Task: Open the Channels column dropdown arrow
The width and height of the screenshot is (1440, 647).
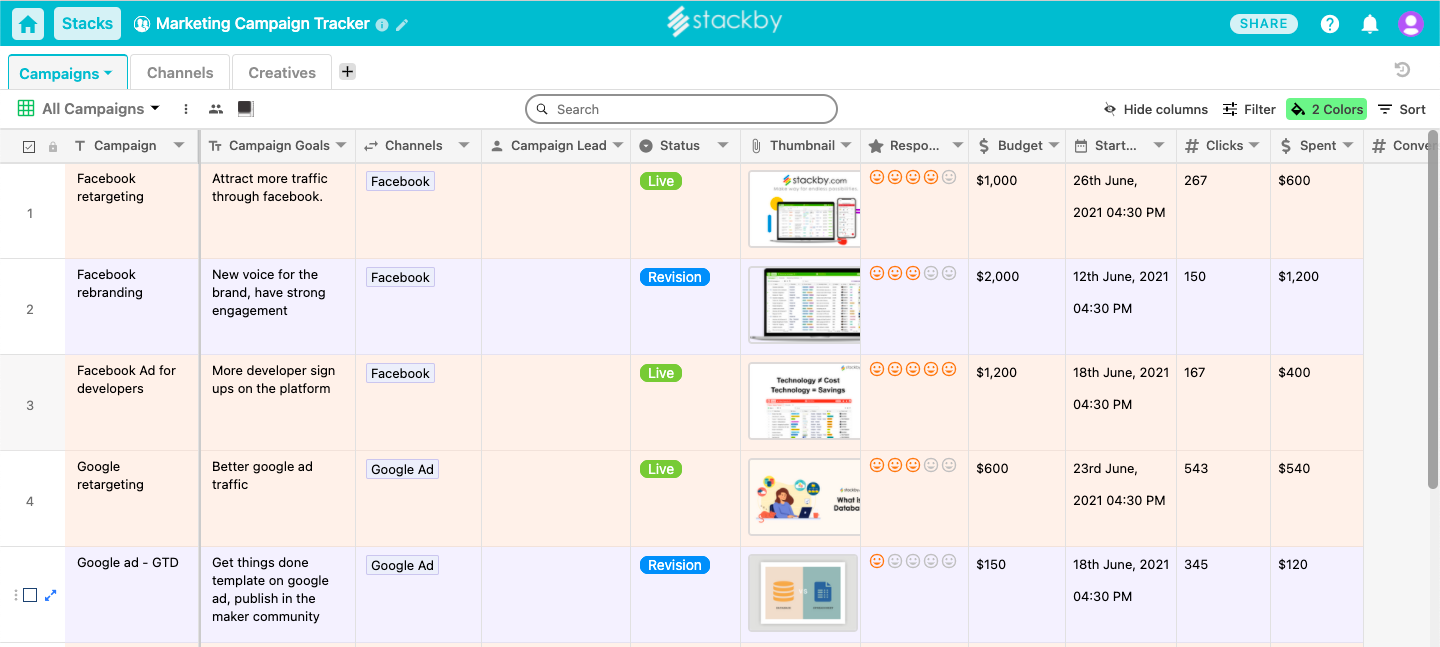Action: 464,146
